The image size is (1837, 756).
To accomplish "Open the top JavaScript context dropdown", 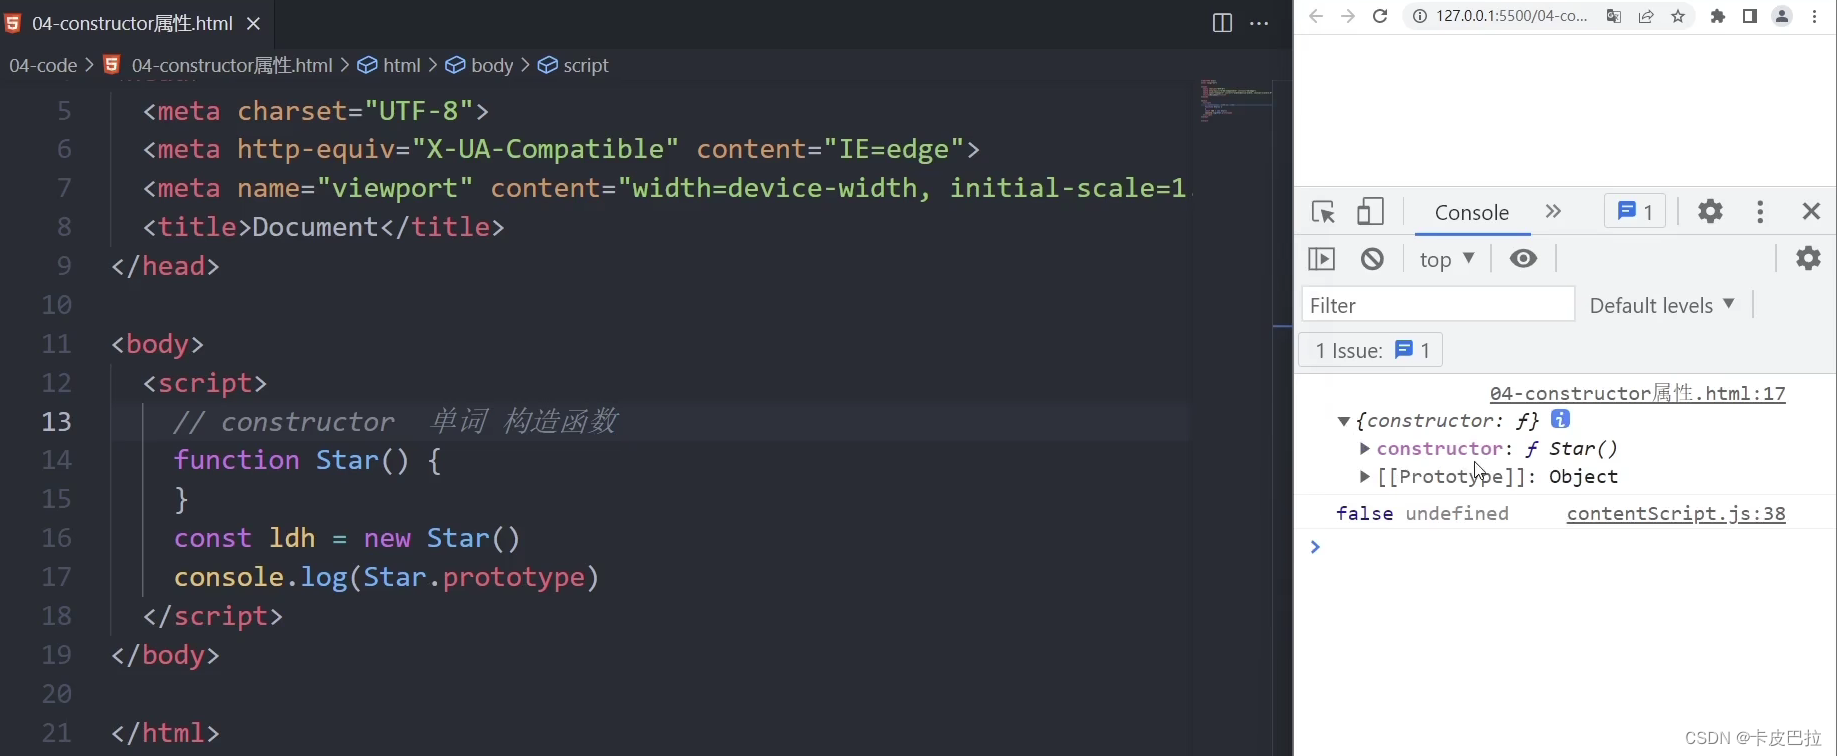I will (x=1446, y=259).
